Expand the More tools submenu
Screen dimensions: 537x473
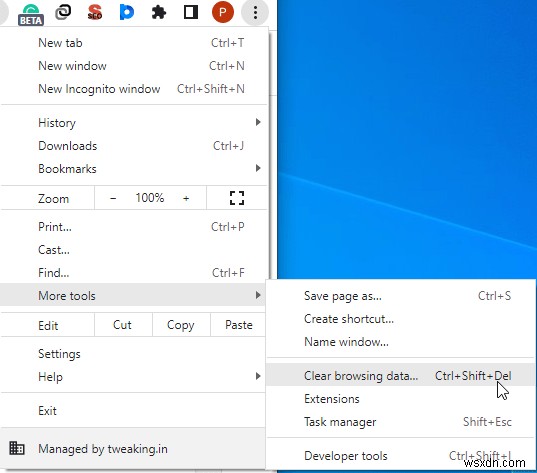(x=134, y=295)
